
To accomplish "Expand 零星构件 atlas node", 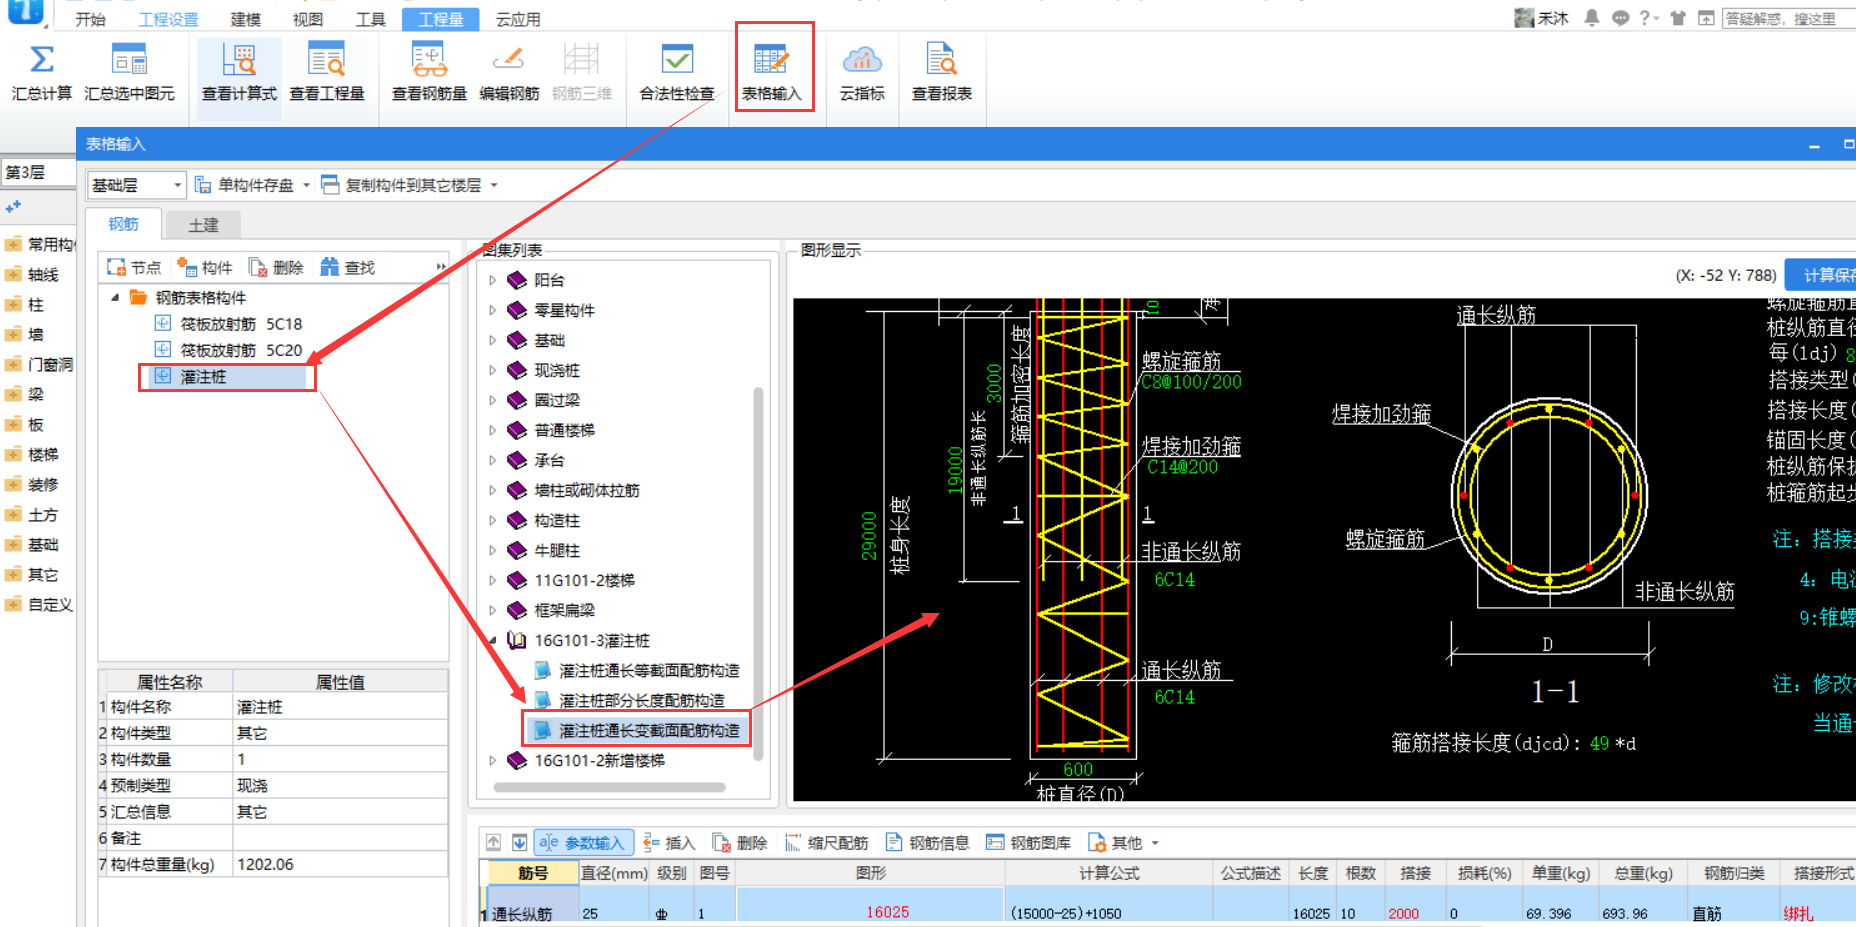I will coord(493,310).
